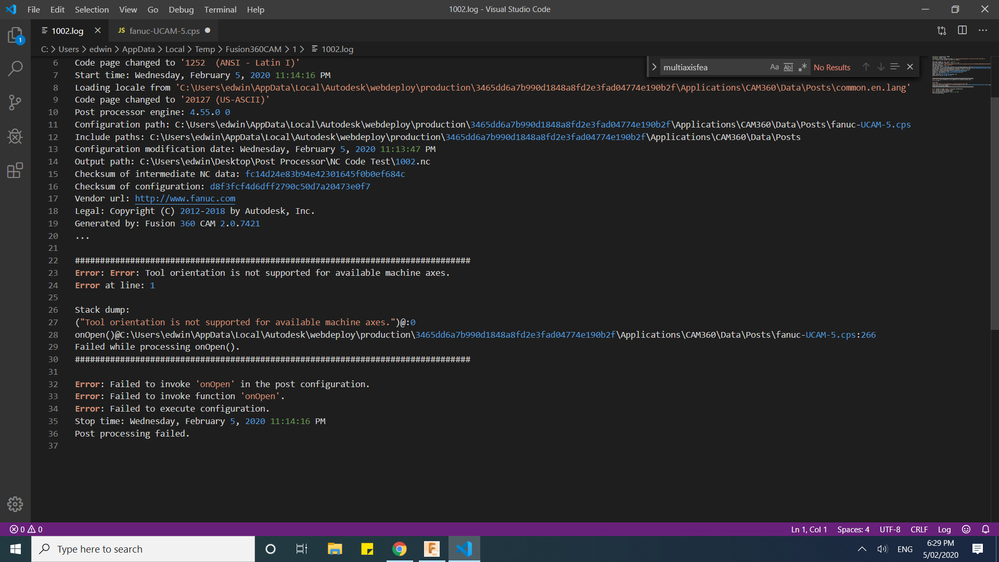Viewport: 999px width, 562px height.
Task: Open the Explorer panel in activity bar
Action: click(x=15, y=36)
